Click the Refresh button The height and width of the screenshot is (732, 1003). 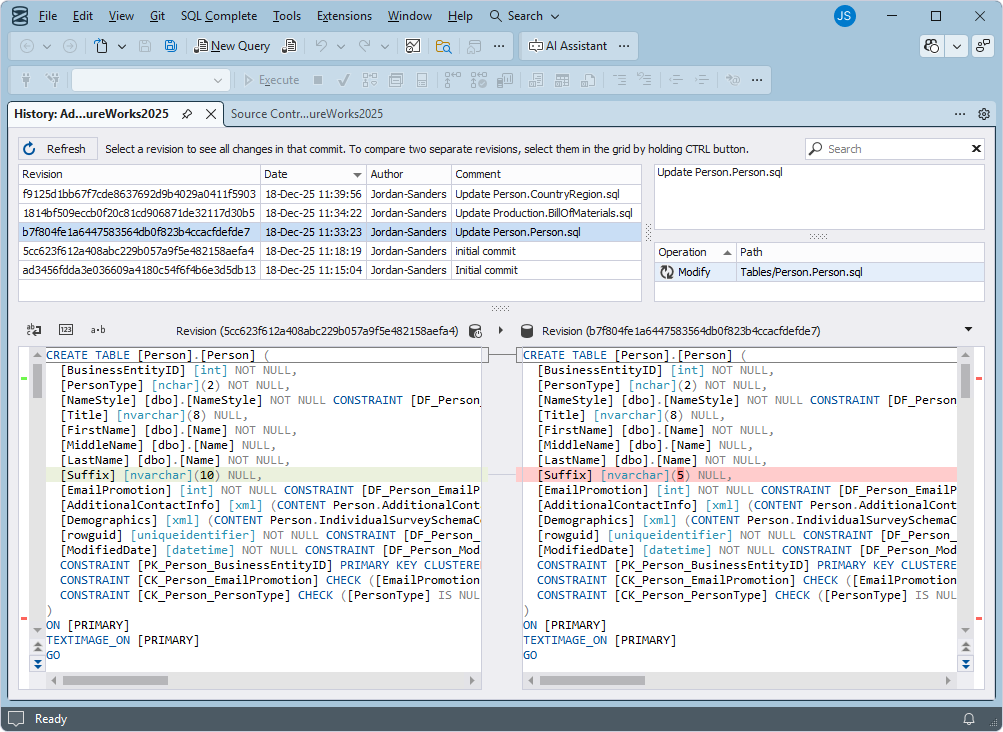(57, 149)
